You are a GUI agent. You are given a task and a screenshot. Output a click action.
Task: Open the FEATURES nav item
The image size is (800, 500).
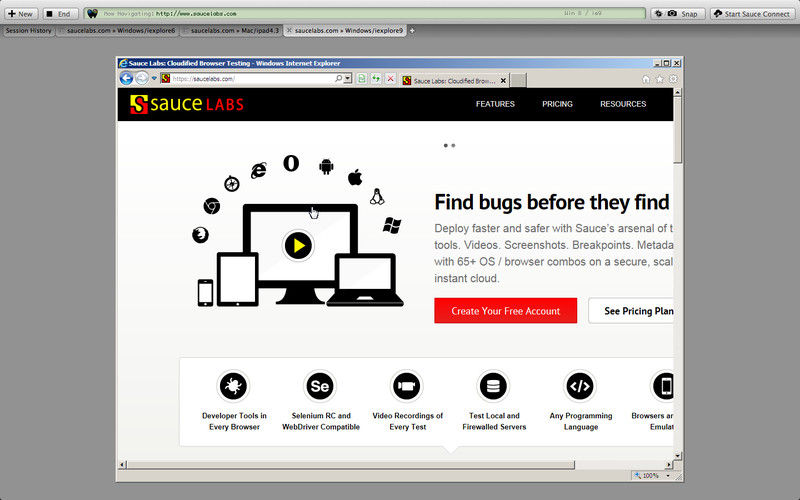click(x=495, y=104)
